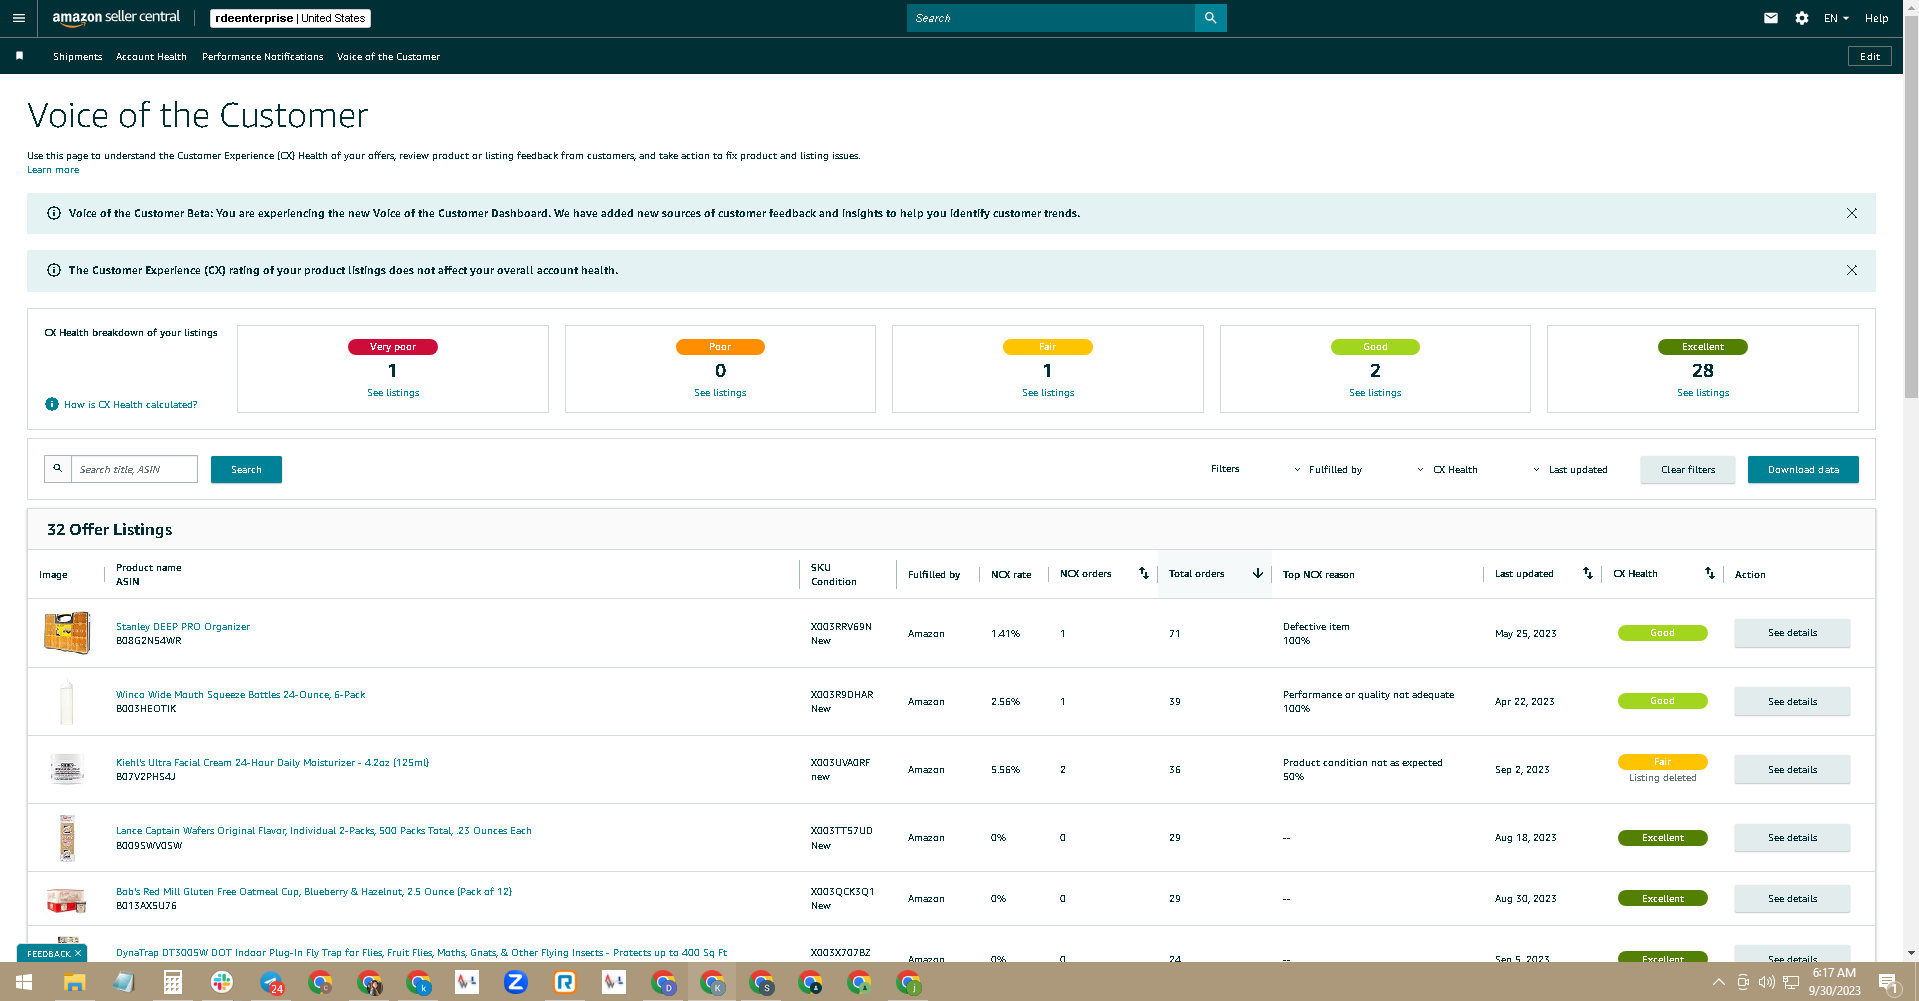The image size is (1919, 1001).
Task: See details for Bob's Red Mill Oatmeal Cup
Action: coord(1792,898)
